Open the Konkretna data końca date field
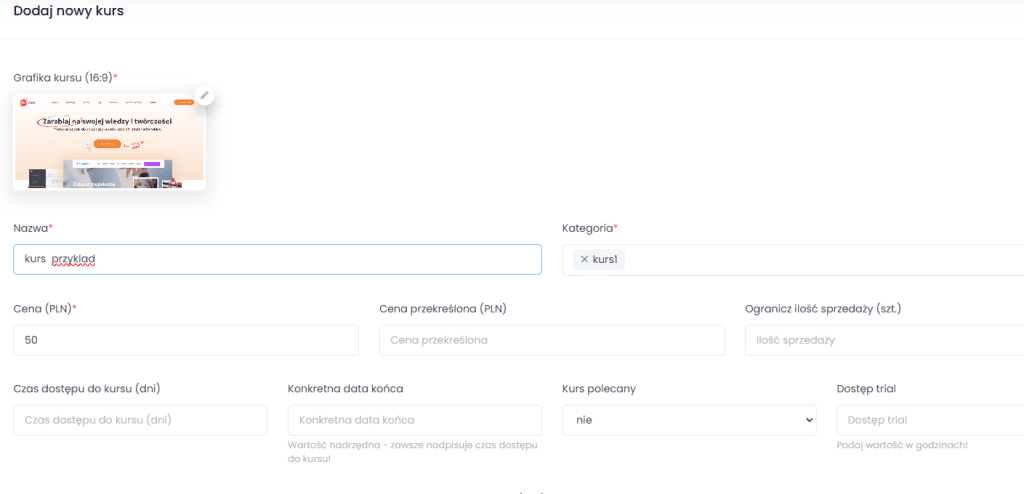 [414, 420]
